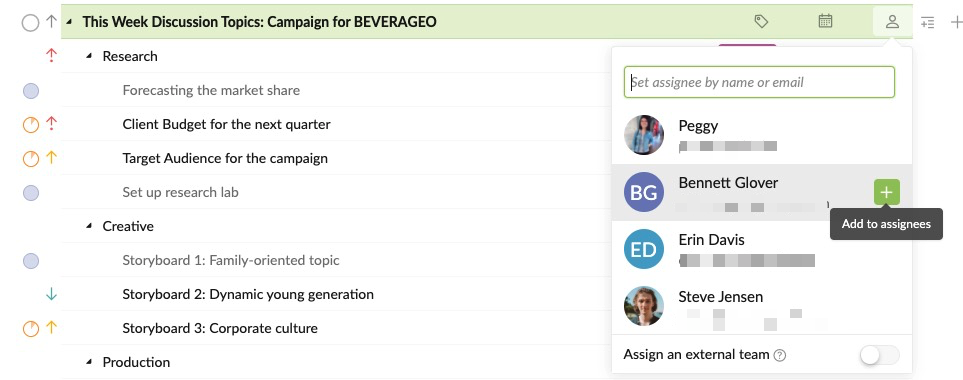Click the Creative section title
Image resolution: width=963 pixels, height=380 pixels.
128,226
